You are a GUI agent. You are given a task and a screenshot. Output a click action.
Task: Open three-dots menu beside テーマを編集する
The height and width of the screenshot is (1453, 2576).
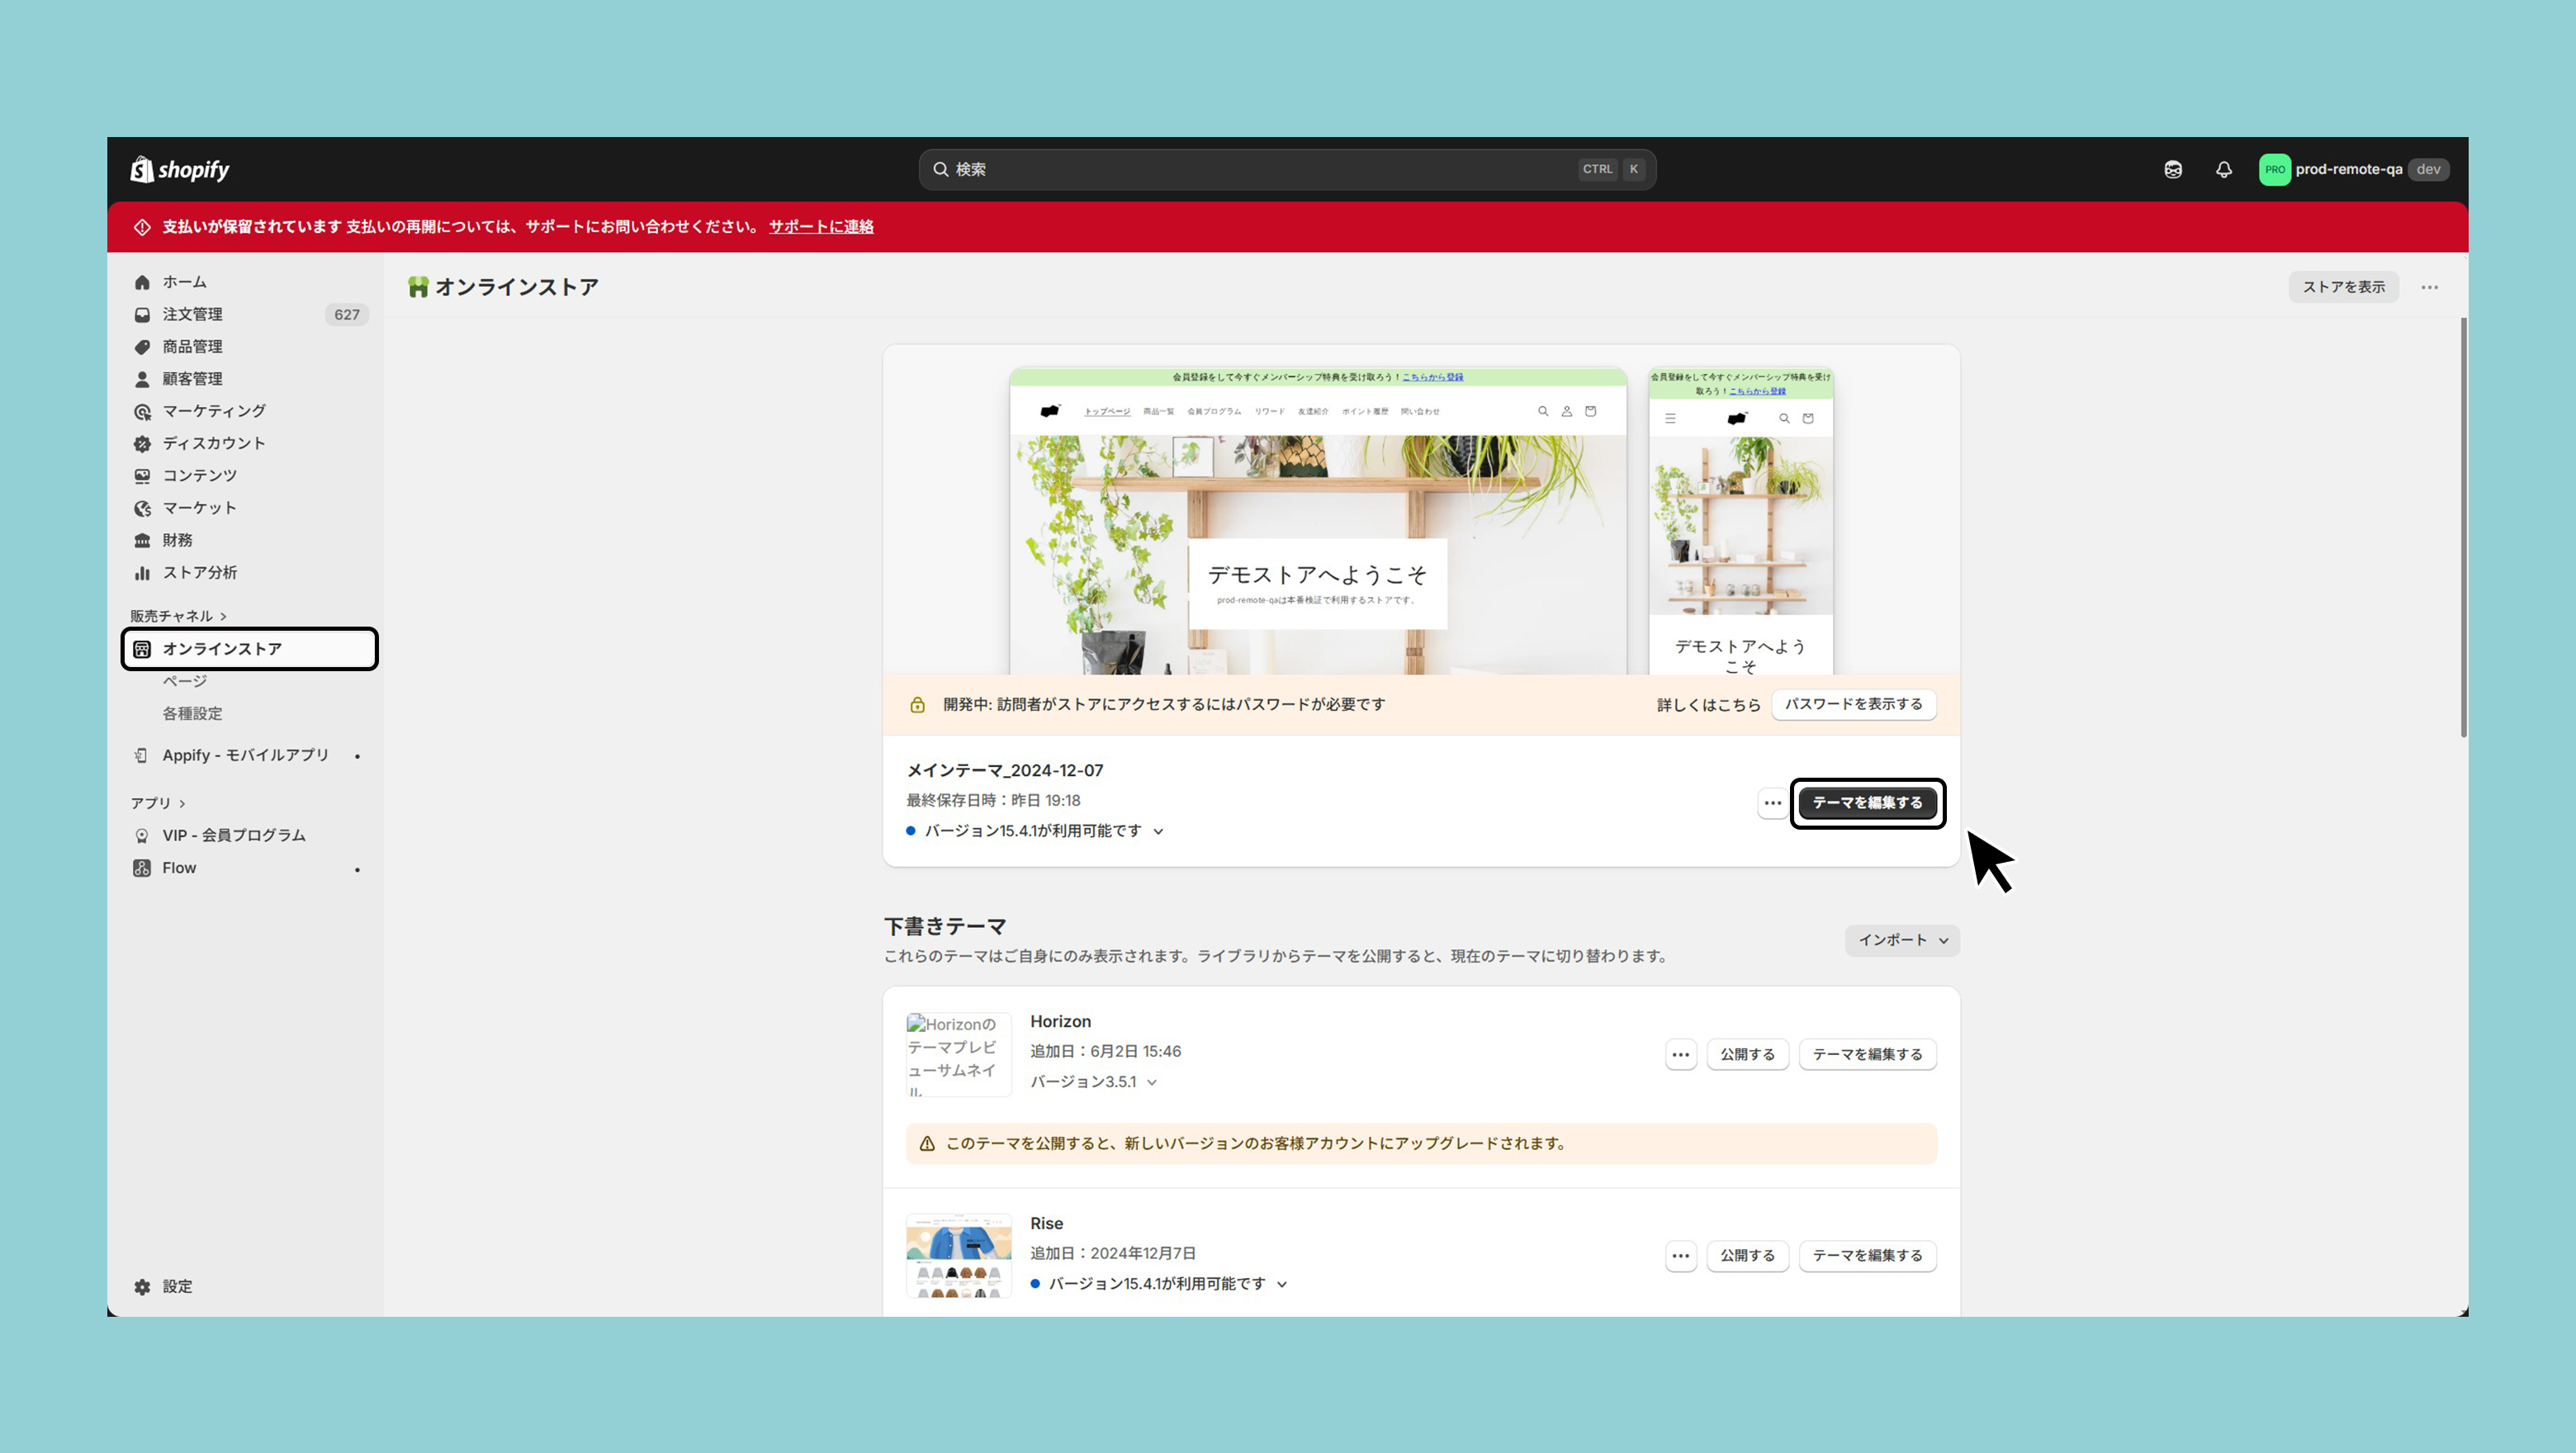1772,803
